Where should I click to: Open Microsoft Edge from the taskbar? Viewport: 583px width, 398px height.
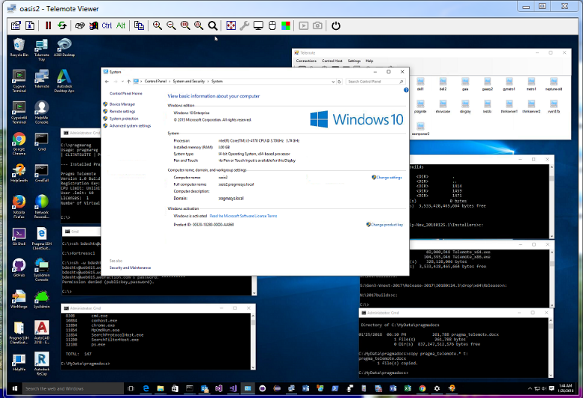[146, 389]
